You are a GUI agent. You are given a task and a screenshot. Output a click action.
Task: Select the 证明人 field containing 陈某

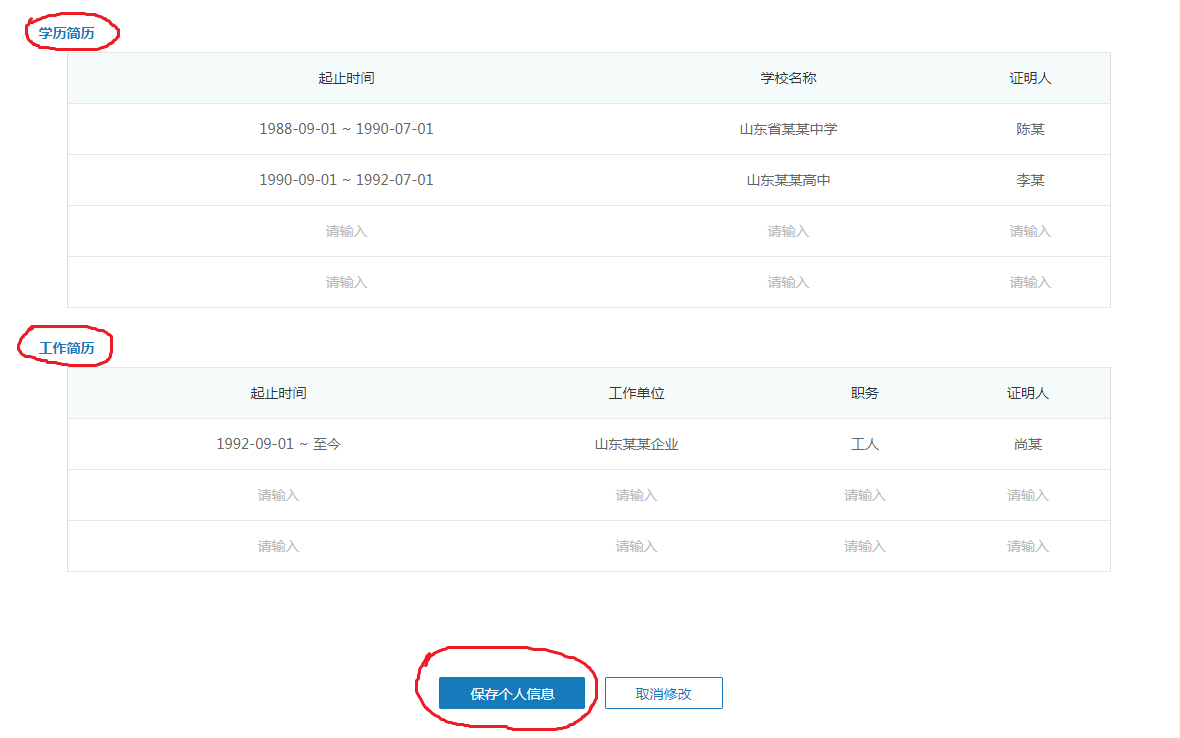(x=1029, y=129)
